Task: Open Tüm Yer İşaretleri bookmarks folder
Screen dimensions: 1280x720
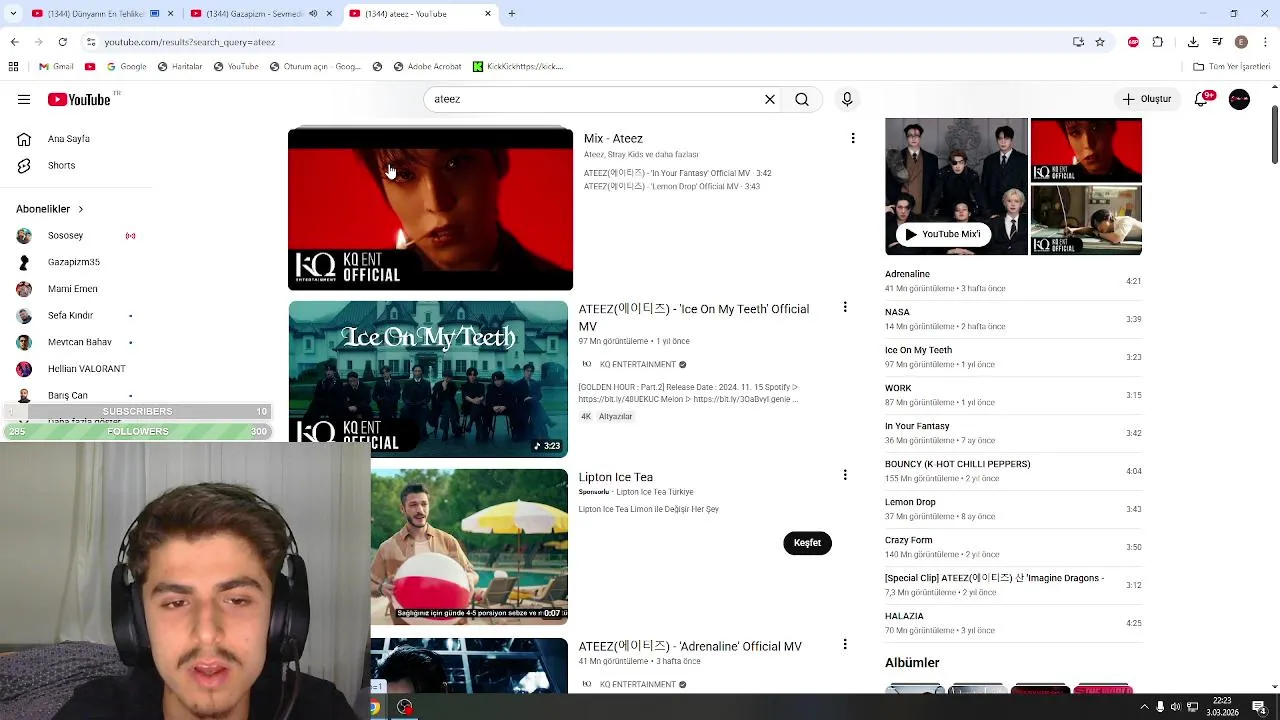Action: 1232,66
